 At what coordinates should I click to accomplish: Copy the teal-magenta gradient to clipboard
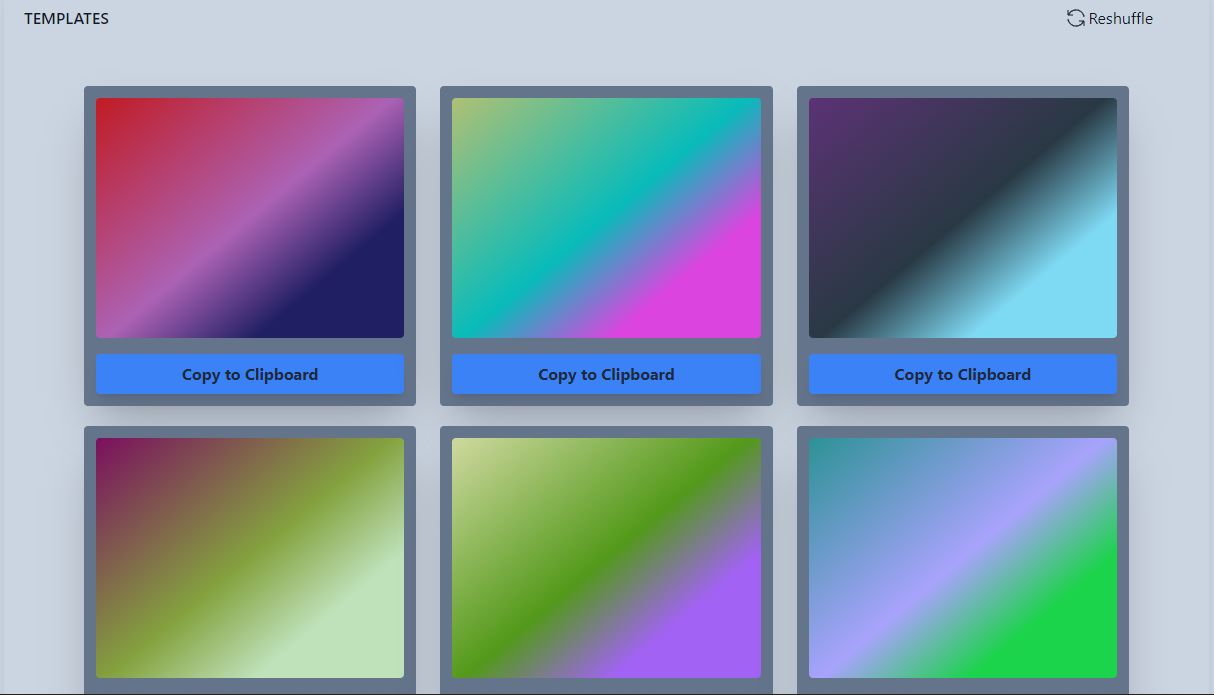(606, 374)
